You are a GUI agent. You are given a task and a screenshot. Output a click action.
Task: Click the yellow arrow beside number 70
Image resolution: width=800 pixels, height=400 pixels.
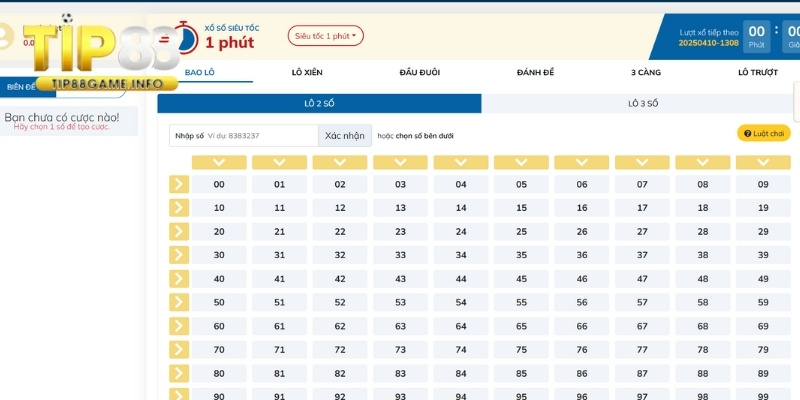pyautogui.click(x=179, y=349)
